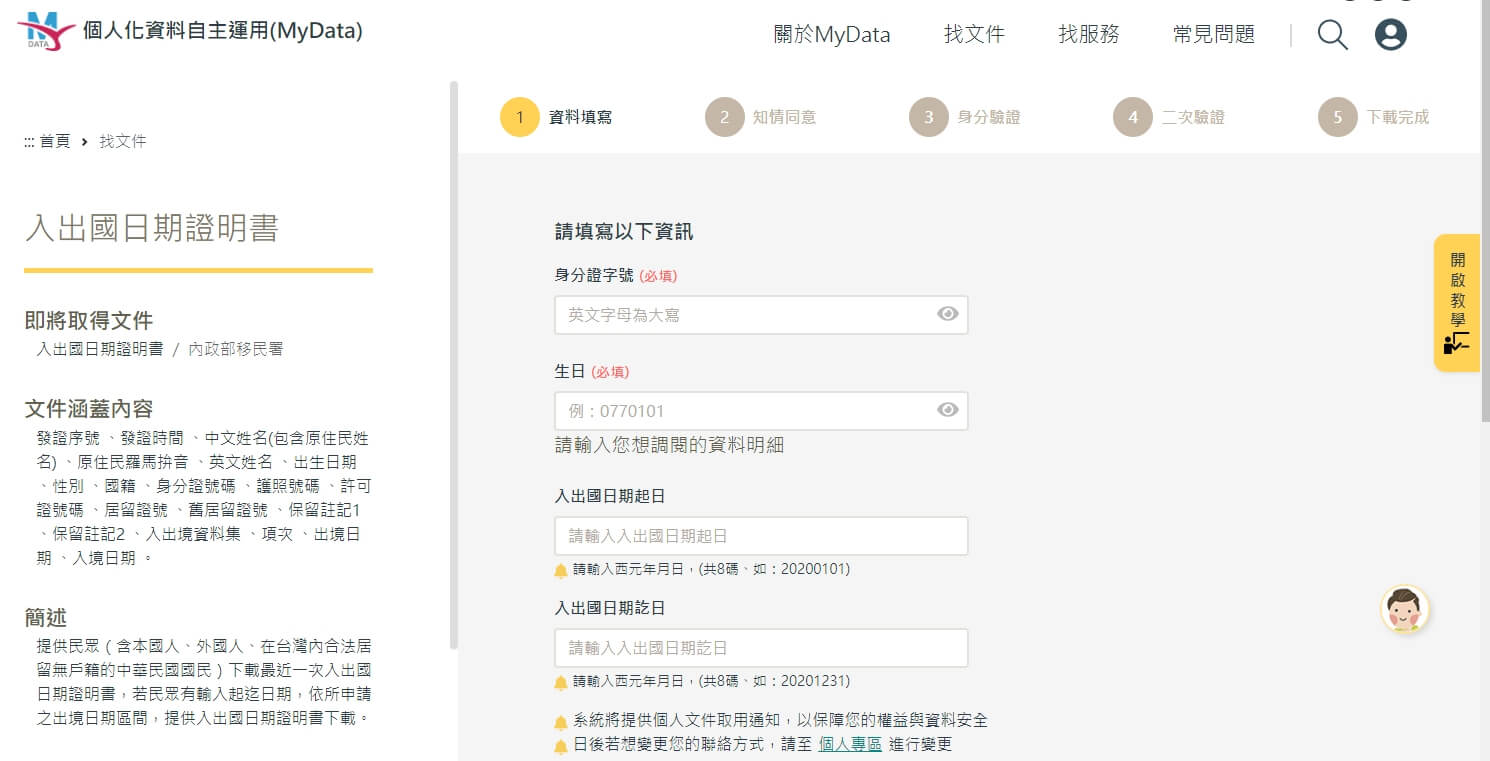
Task: Focus the 入出國日期訖日 input field
Action: click(x=761, y=648)
